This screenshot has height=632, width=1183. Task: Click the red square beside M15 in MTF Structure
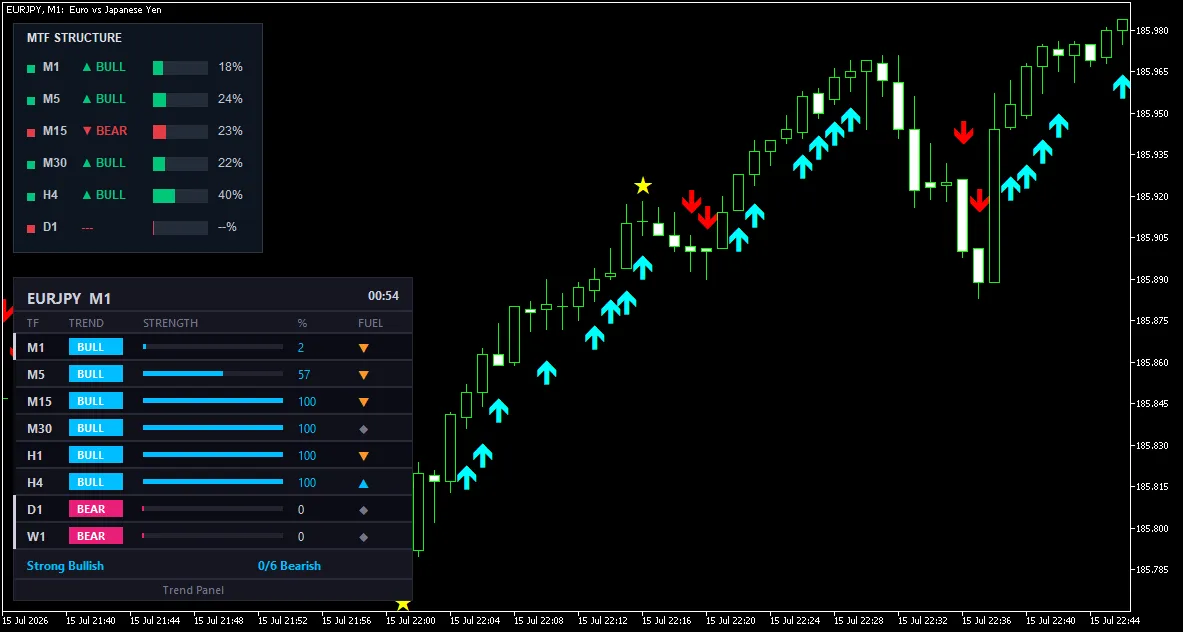pyautogui.click(x=31, y=133)
